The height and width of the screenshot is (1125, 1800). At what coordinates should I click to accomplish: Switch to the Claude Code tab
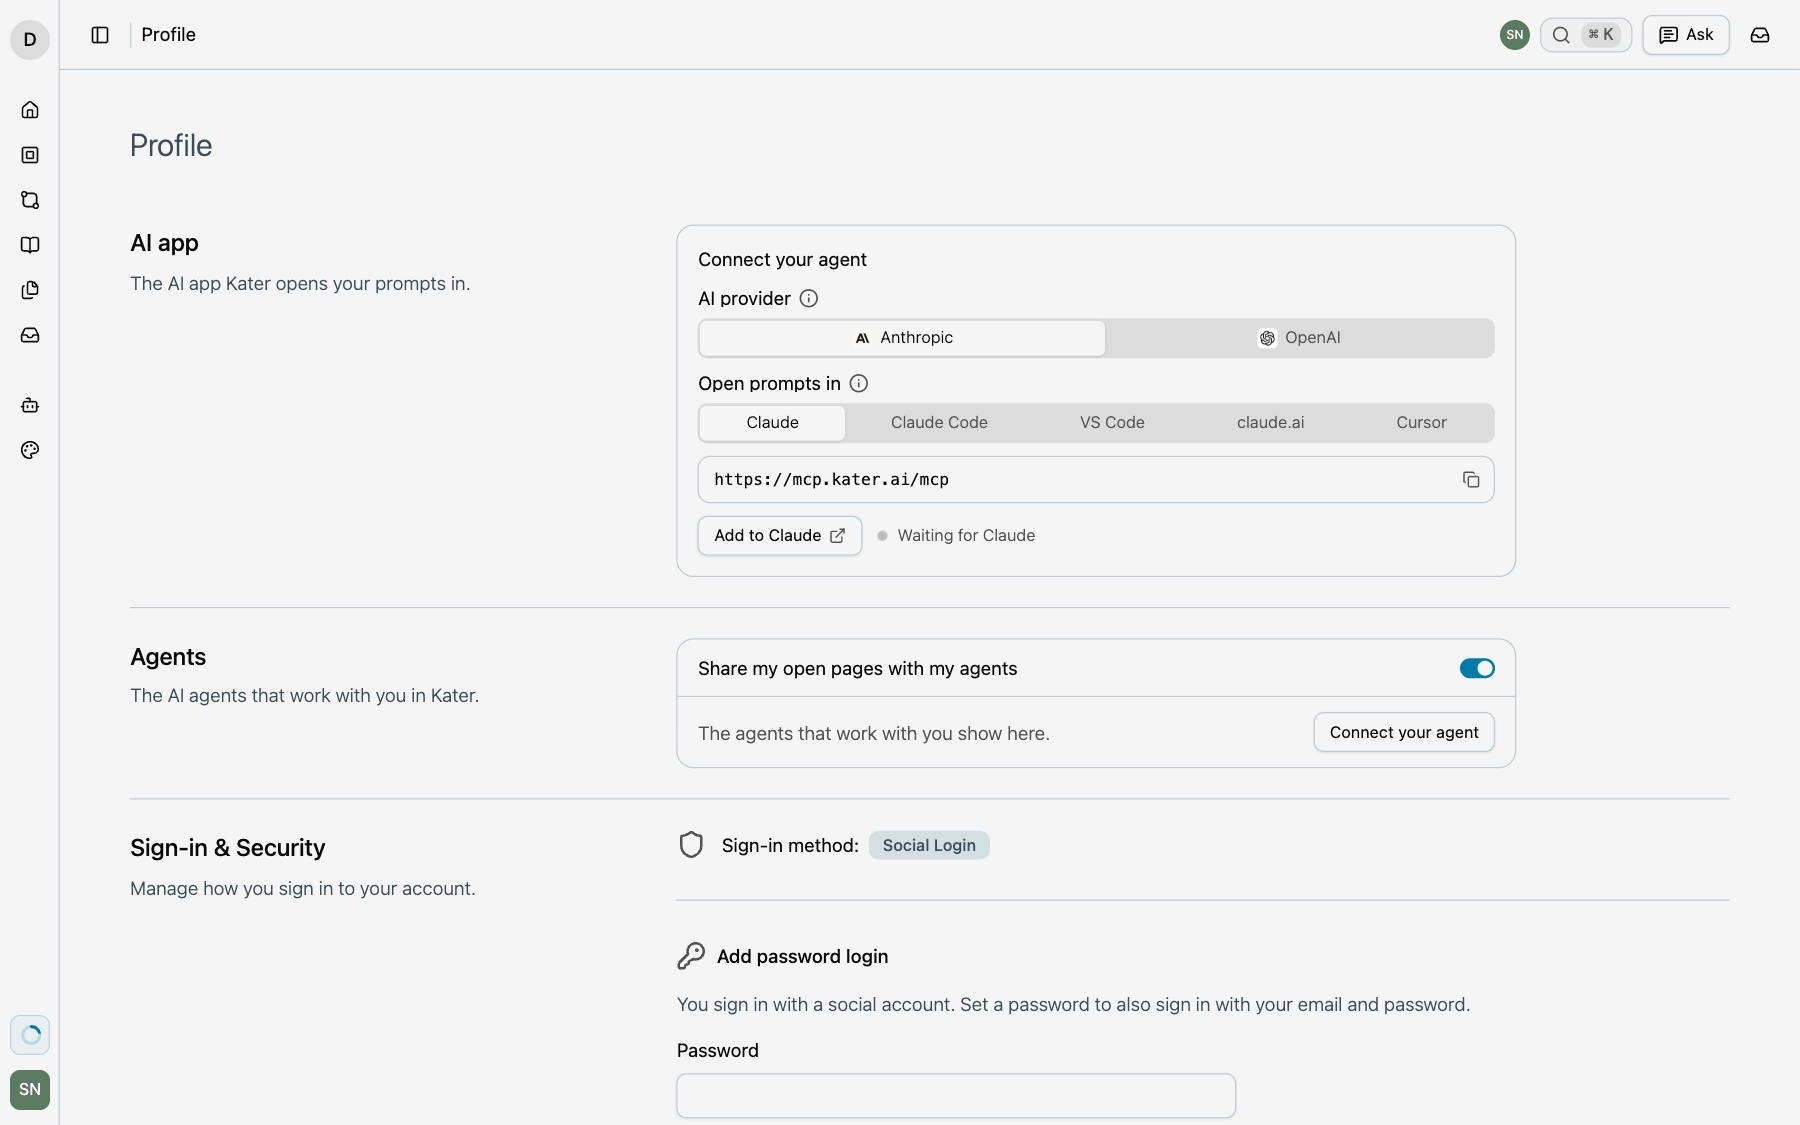(939, 423)
